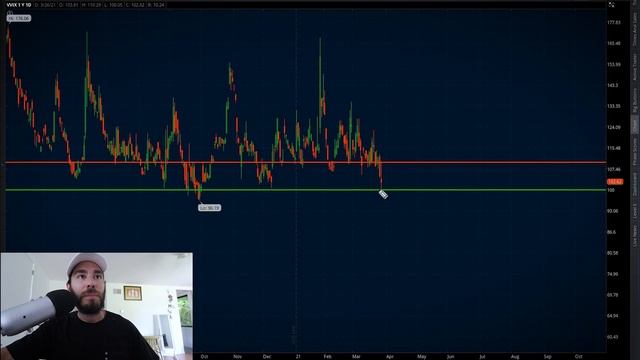Click the Nov label on time axis
Screen dimensions: 640x360
(237, 356)
